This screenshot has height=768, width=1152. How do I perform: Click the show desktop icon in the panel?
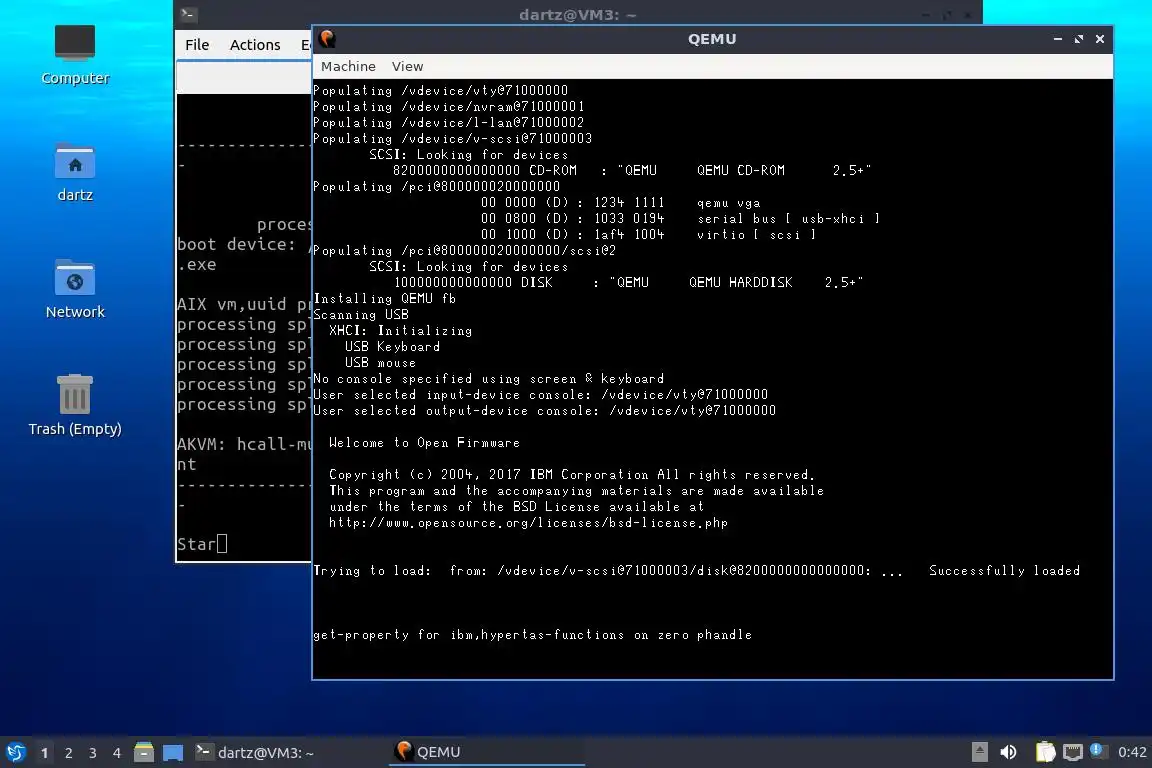173,753
